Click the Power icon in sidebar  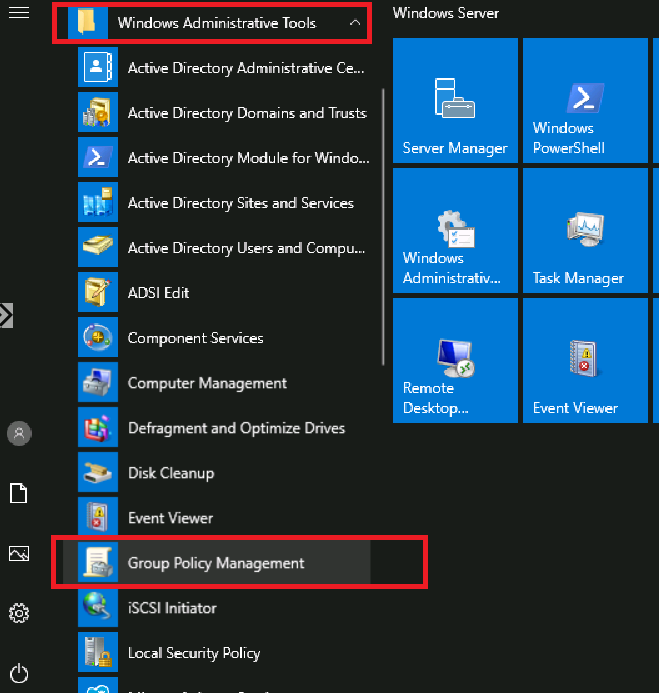tap(18, 673)
